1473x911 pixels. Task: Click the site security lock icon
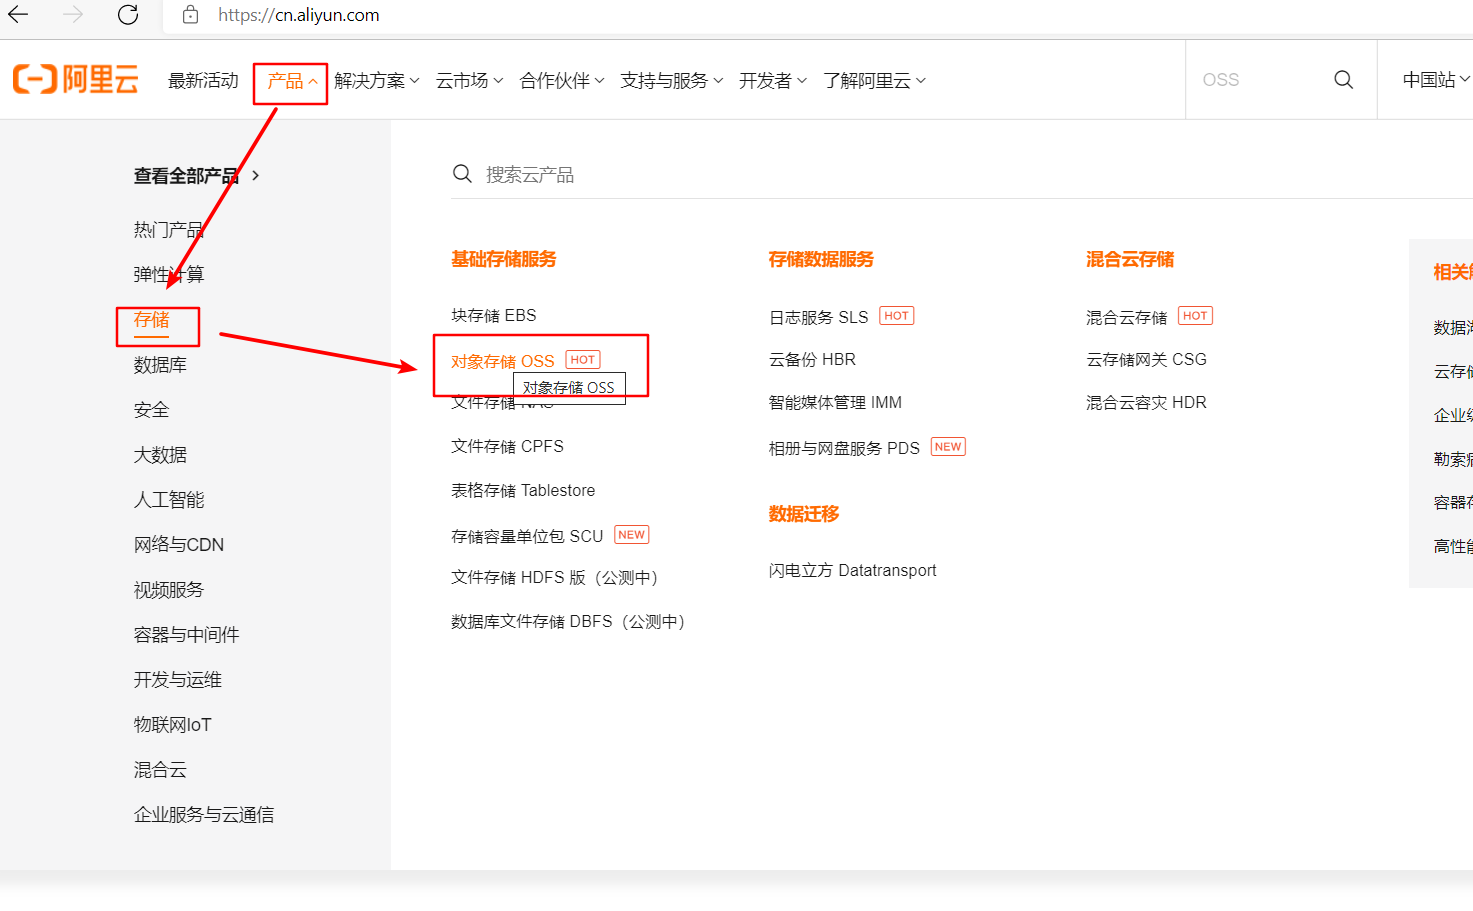pyautogui.click(x=191, y=15)
